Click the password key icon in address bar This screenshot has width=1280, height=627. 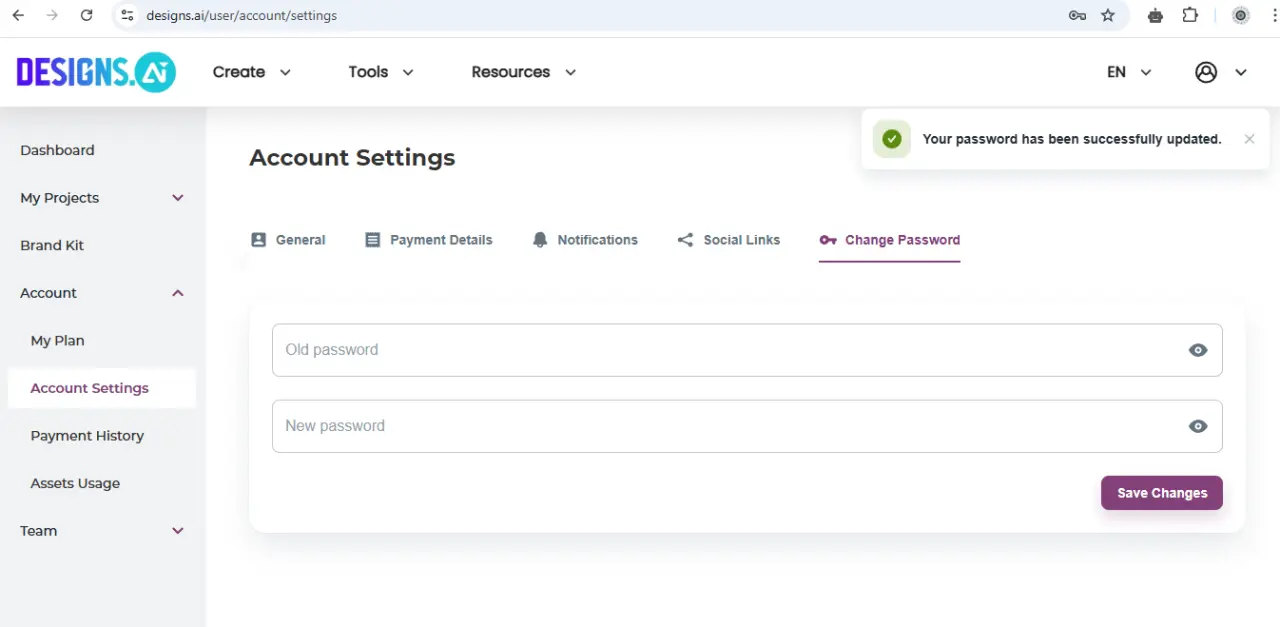1077,15
